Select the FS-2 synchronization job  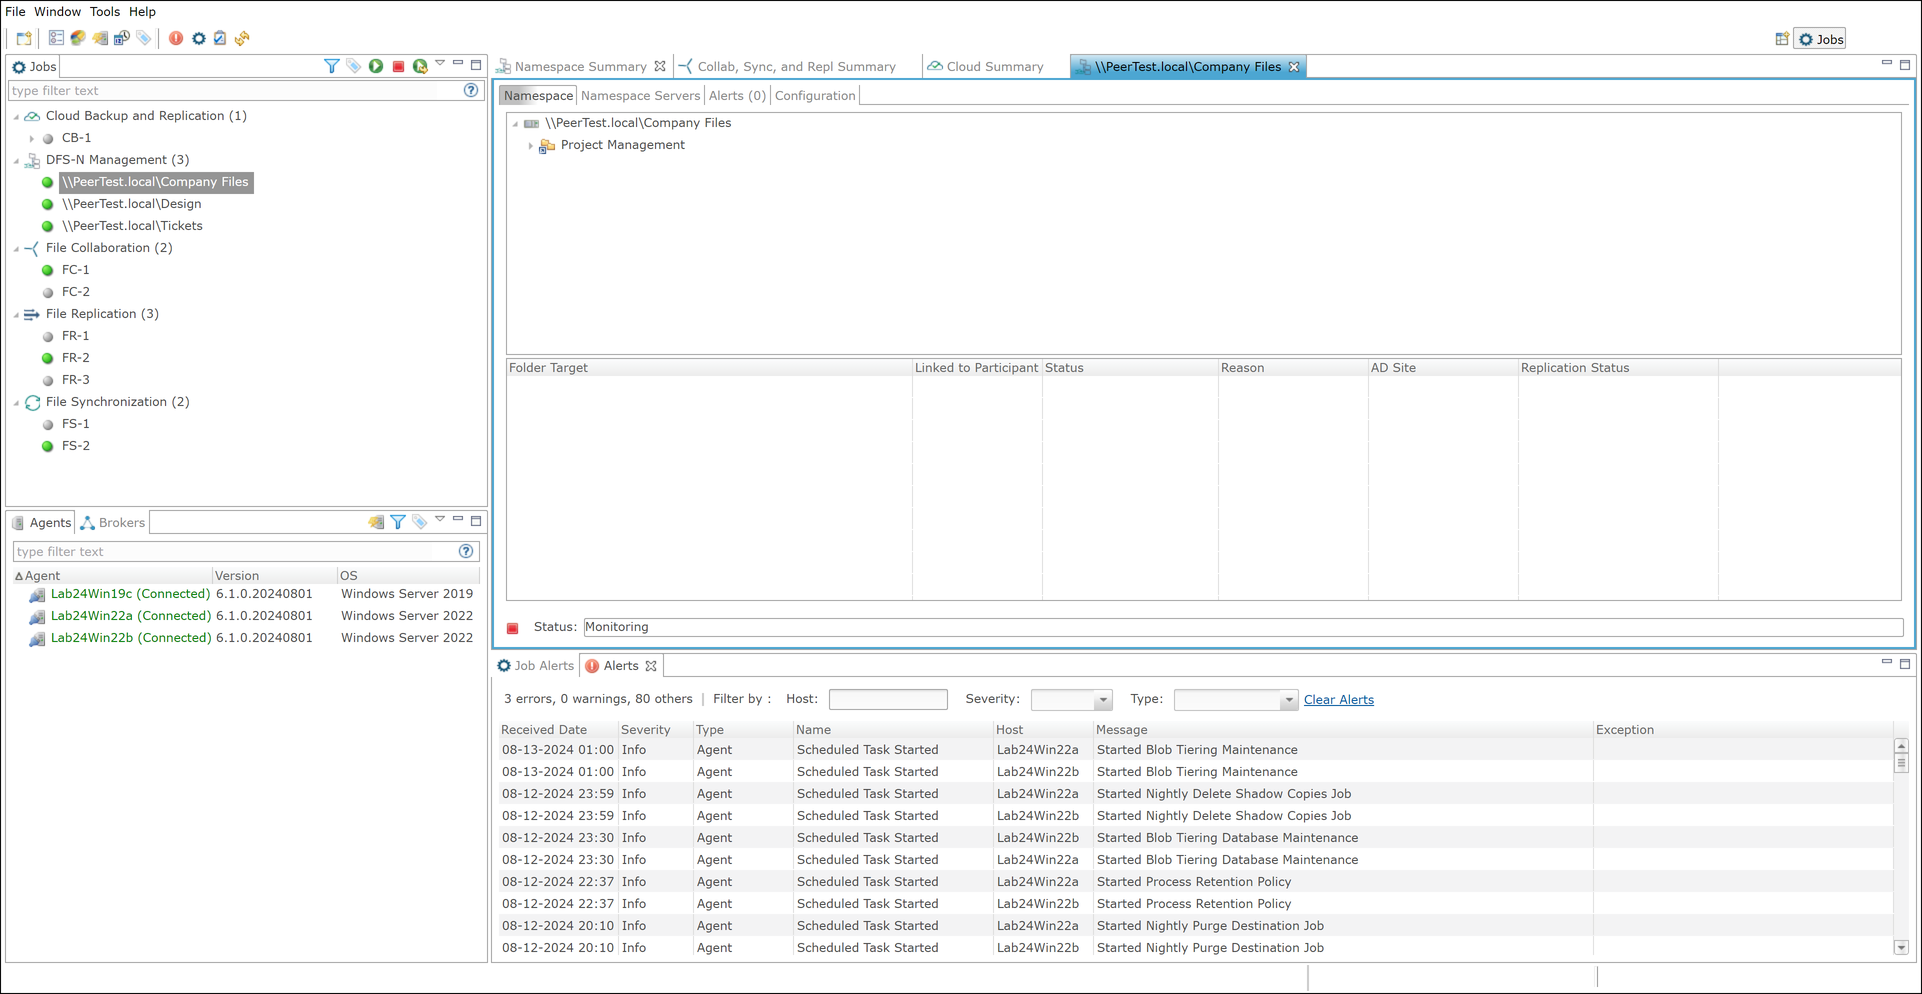click(x=75, y=446)
